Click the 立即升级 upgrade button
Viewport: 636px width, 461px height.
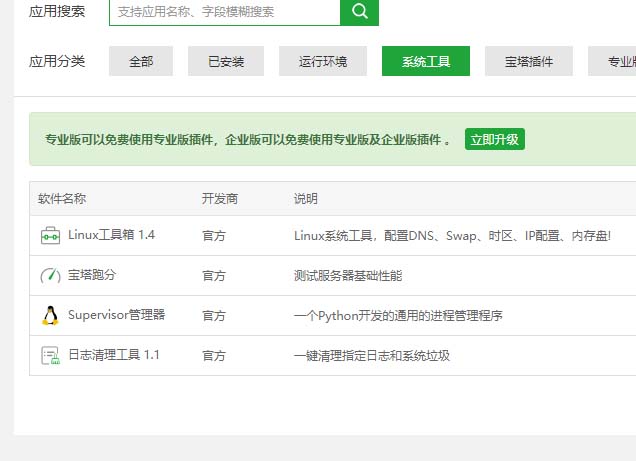coord(495,139)
